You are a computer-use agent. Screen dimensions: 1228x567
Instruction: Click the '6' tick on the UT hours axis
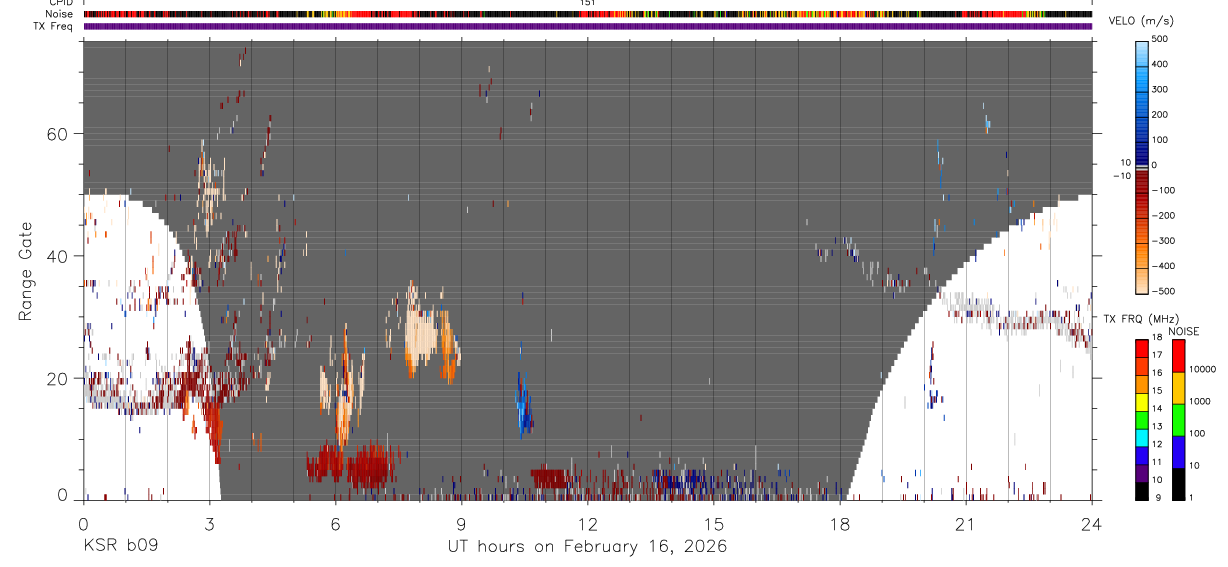pos(335,524)
